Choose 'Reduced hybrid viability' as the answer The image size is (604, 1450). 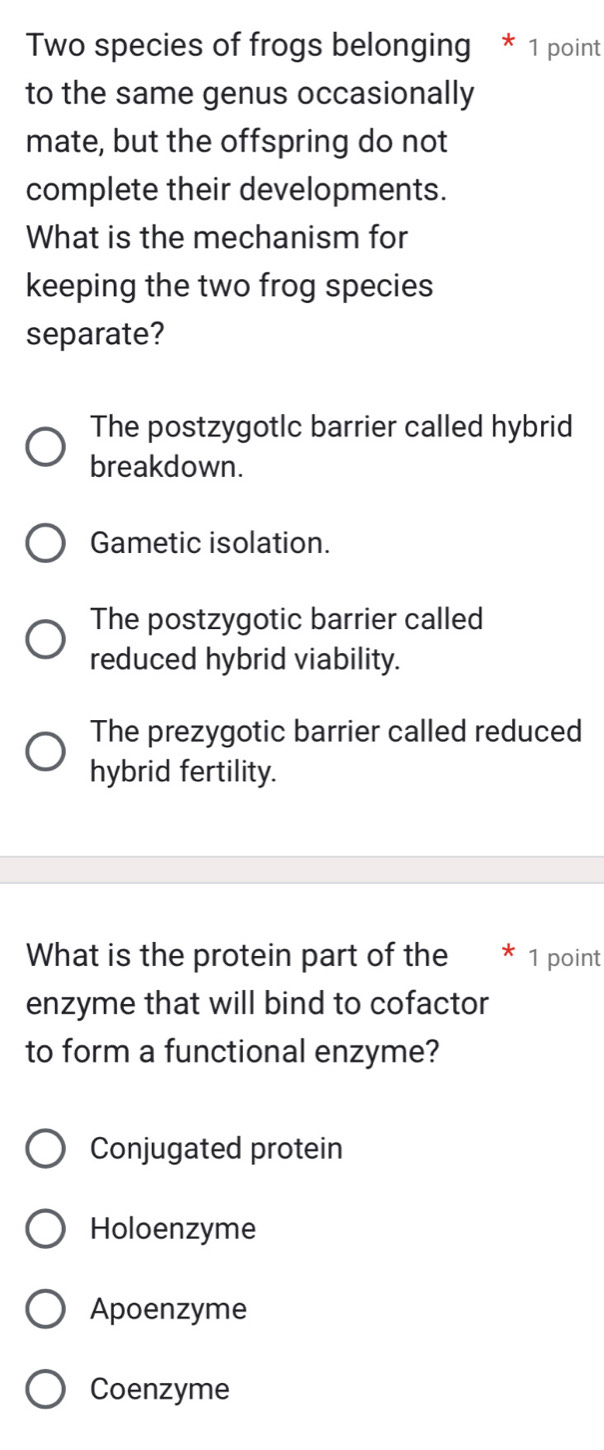point(43,638)
